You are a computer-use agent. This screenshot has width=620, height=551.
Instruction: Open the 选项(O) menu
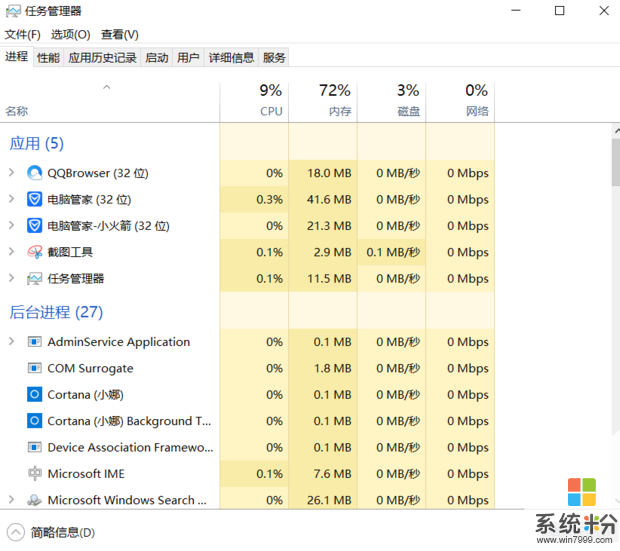(x=71, y=35)
